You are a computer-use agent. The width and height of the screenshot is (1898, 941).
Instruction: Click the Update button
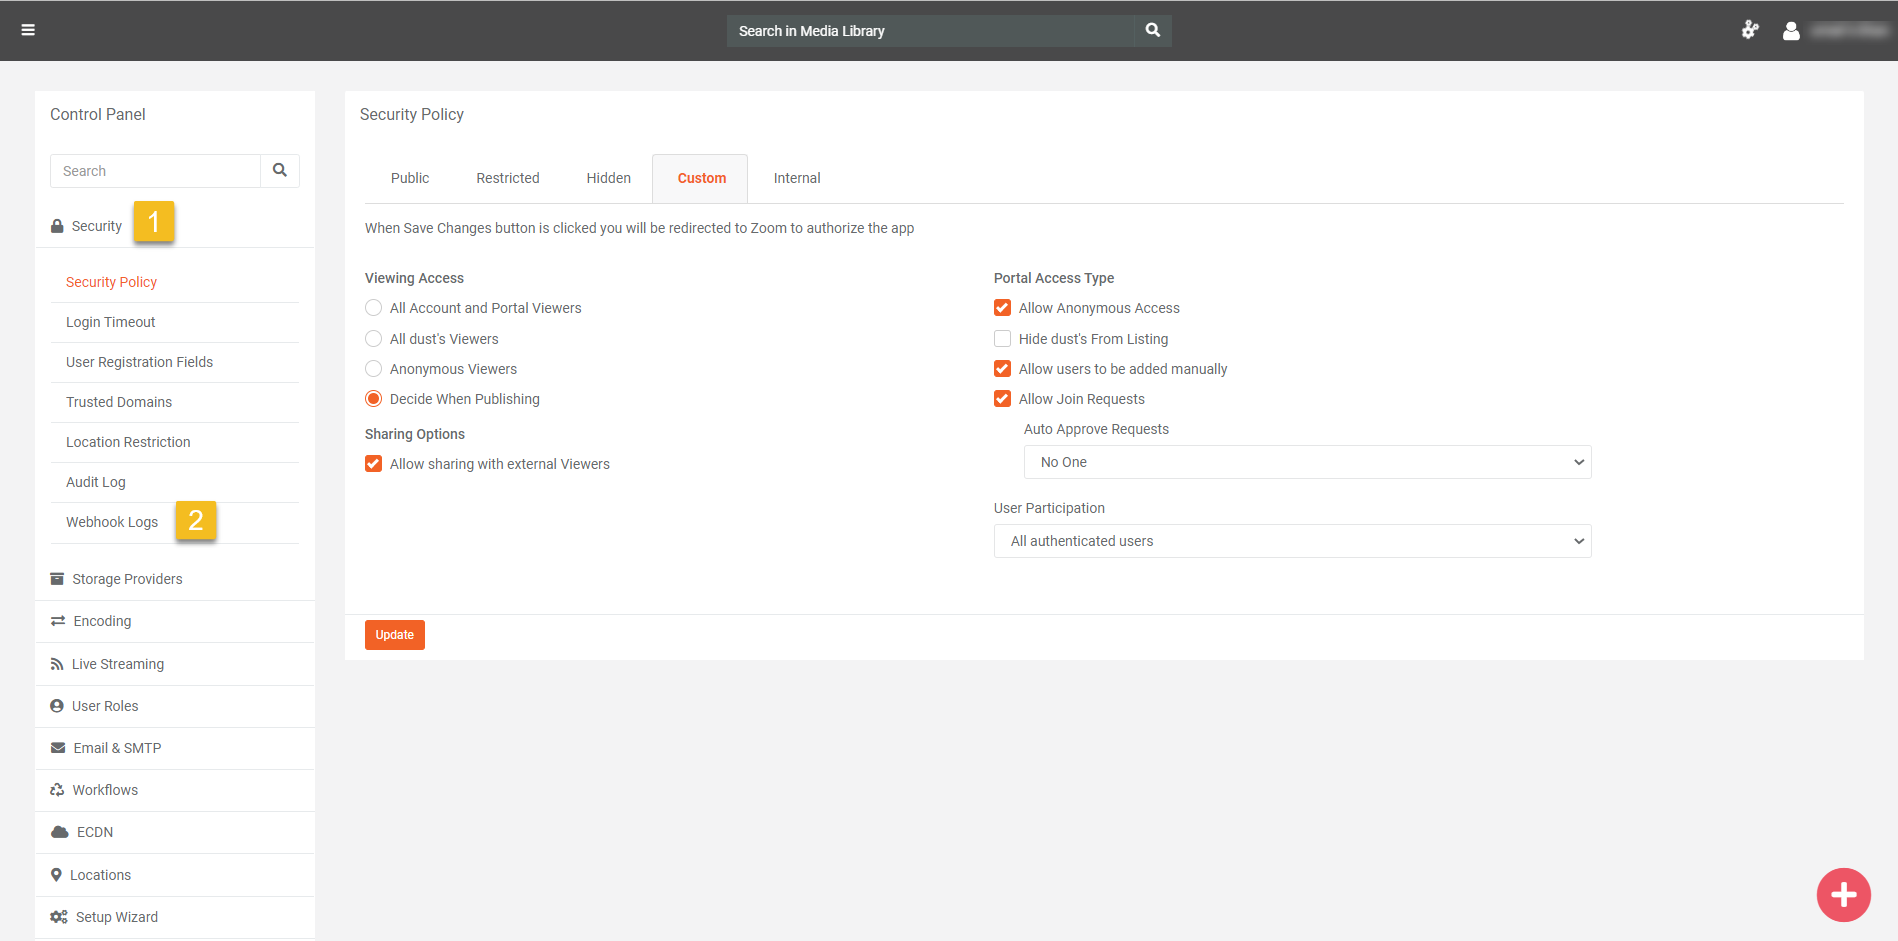click(x=394, y=635)
